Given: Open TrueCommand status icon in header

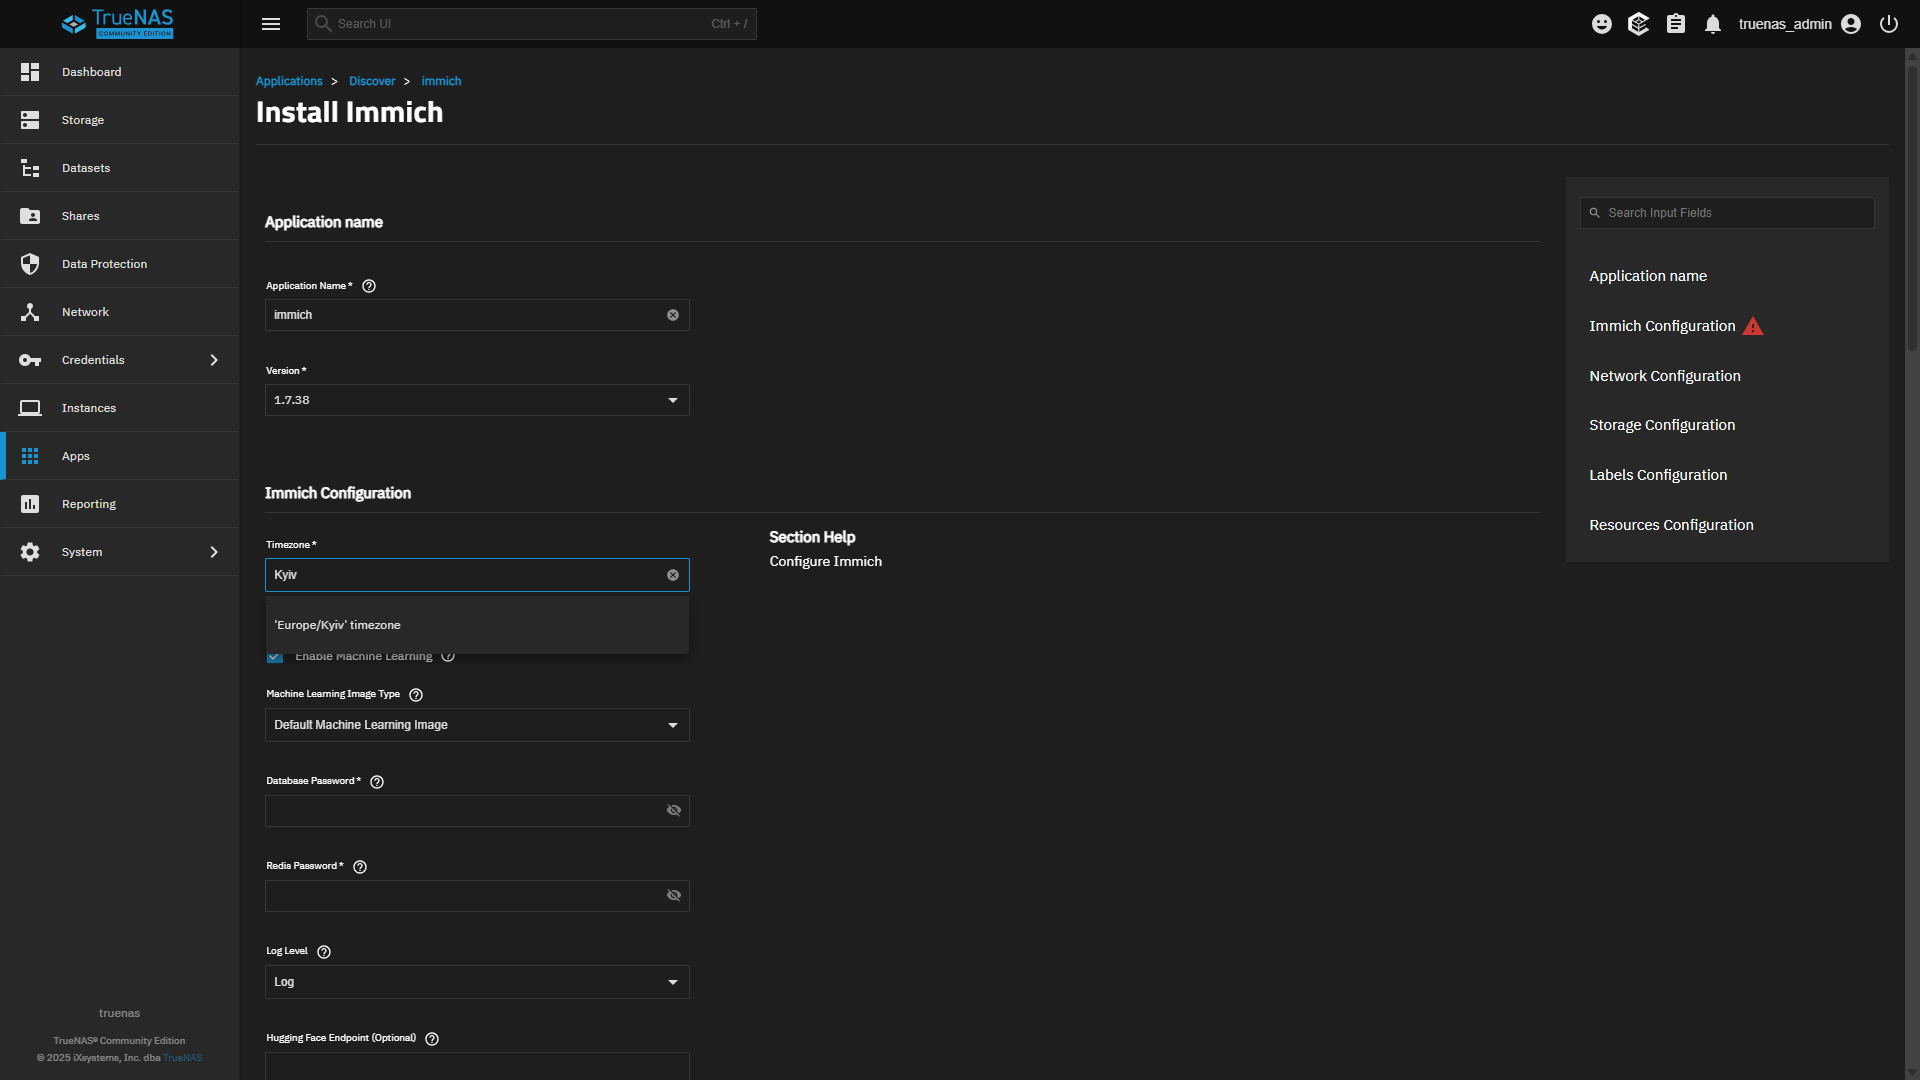Looking at the screenshot, I should point(1638,24).
